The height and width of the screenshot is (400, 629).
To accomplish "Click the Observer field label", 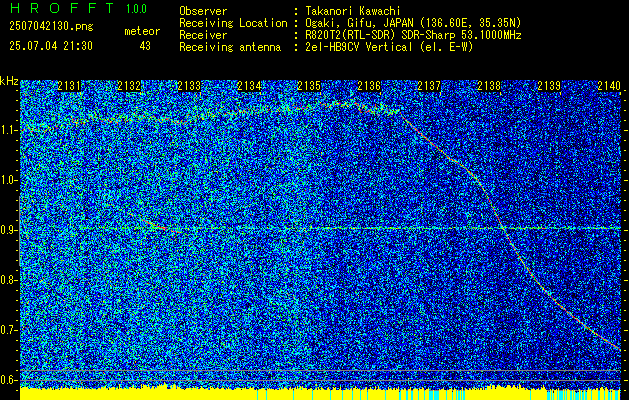I will pos(203,11).
